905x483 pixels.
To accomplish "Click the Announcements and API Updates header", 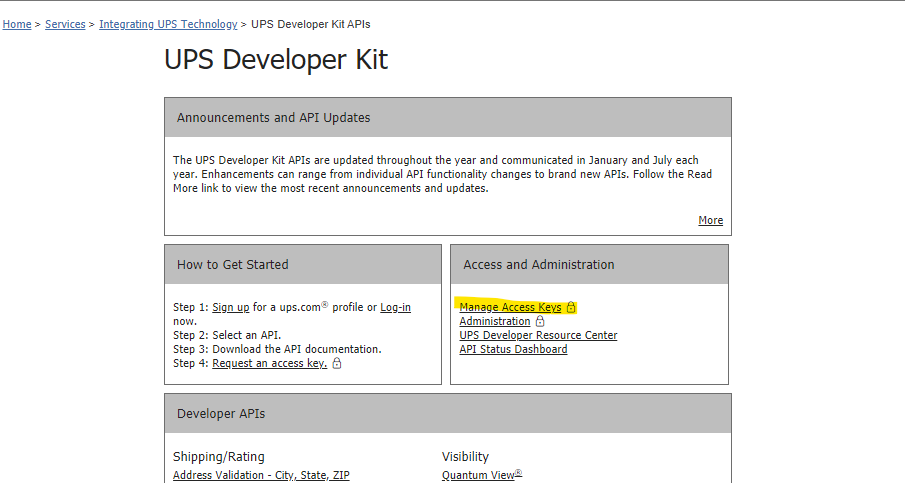I will [448, 117].
